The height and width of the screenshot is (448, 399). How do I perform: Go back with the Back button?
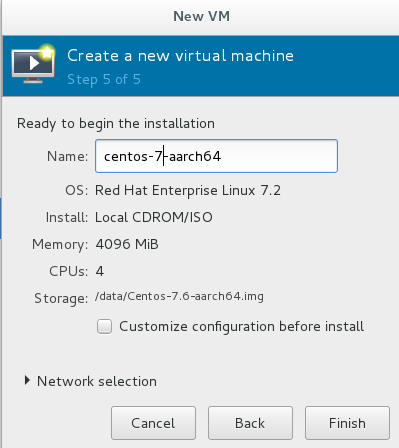click(250, 423)
